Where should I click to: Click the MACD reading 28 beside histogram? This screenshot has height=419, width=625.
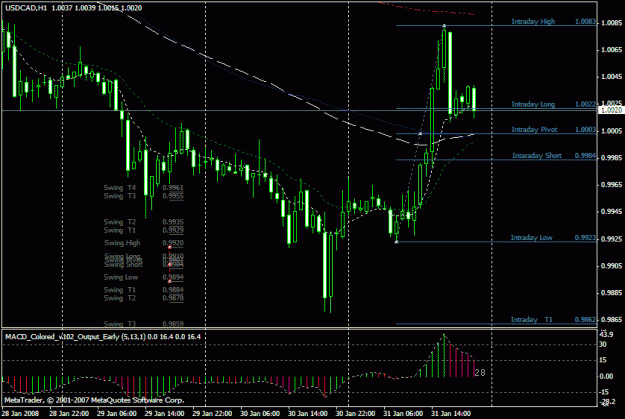[480, 373]
